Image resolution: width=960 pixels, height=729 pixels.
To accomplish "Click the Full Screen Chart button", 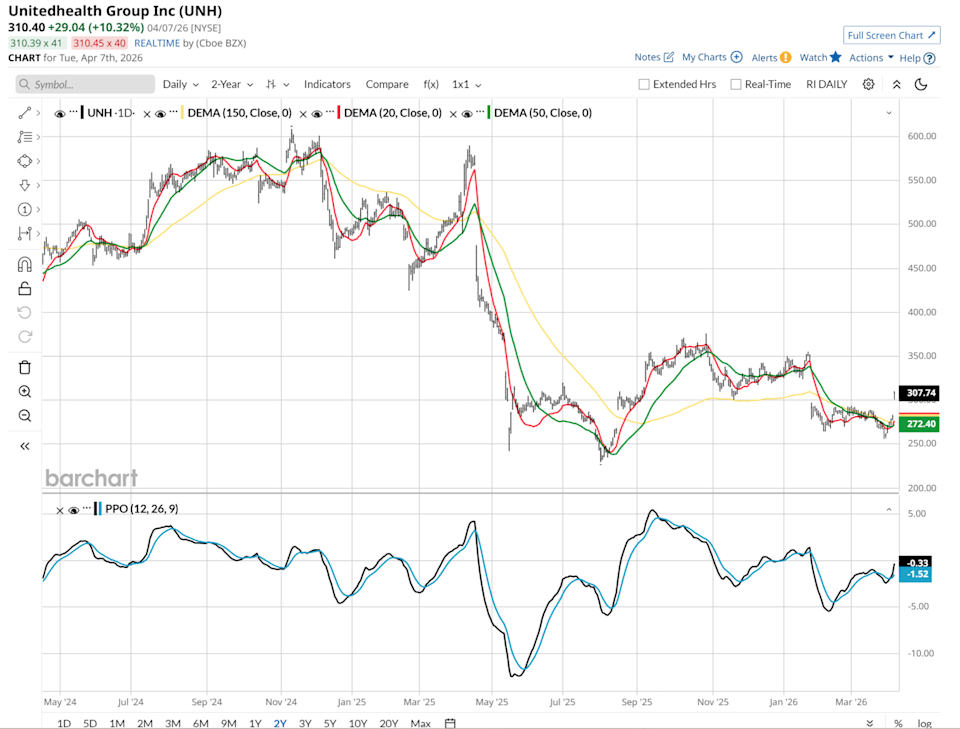I will coord(891,35).
